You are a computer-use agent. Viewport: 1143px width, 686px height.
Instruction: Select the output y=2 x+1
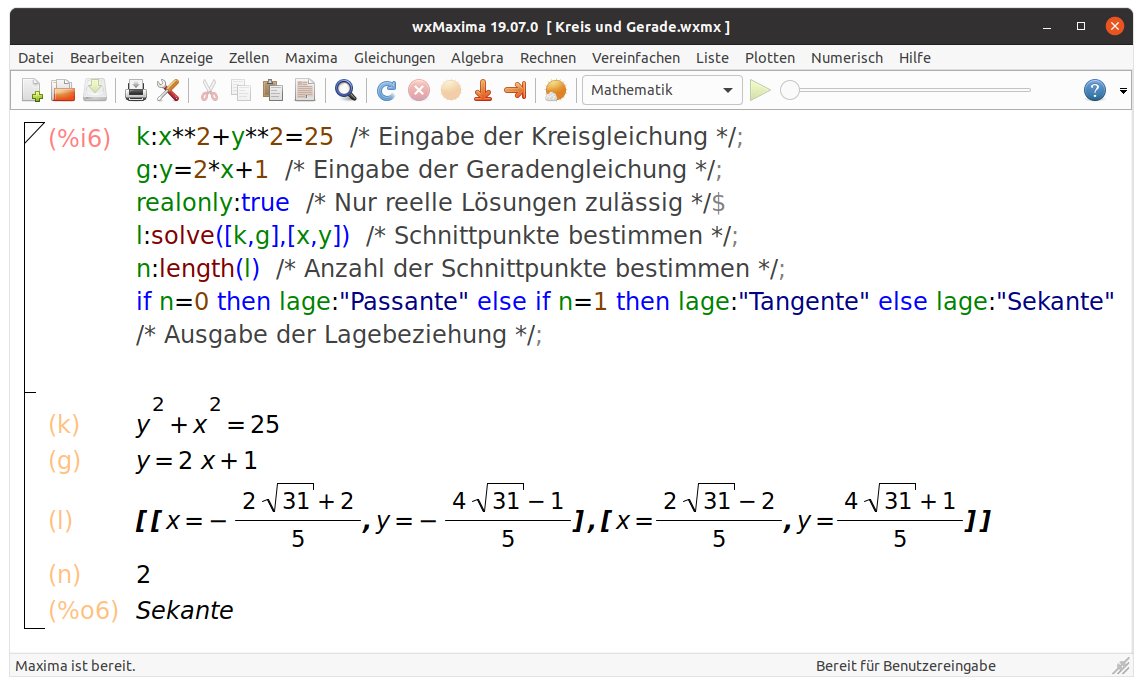(x=196, y=461)
